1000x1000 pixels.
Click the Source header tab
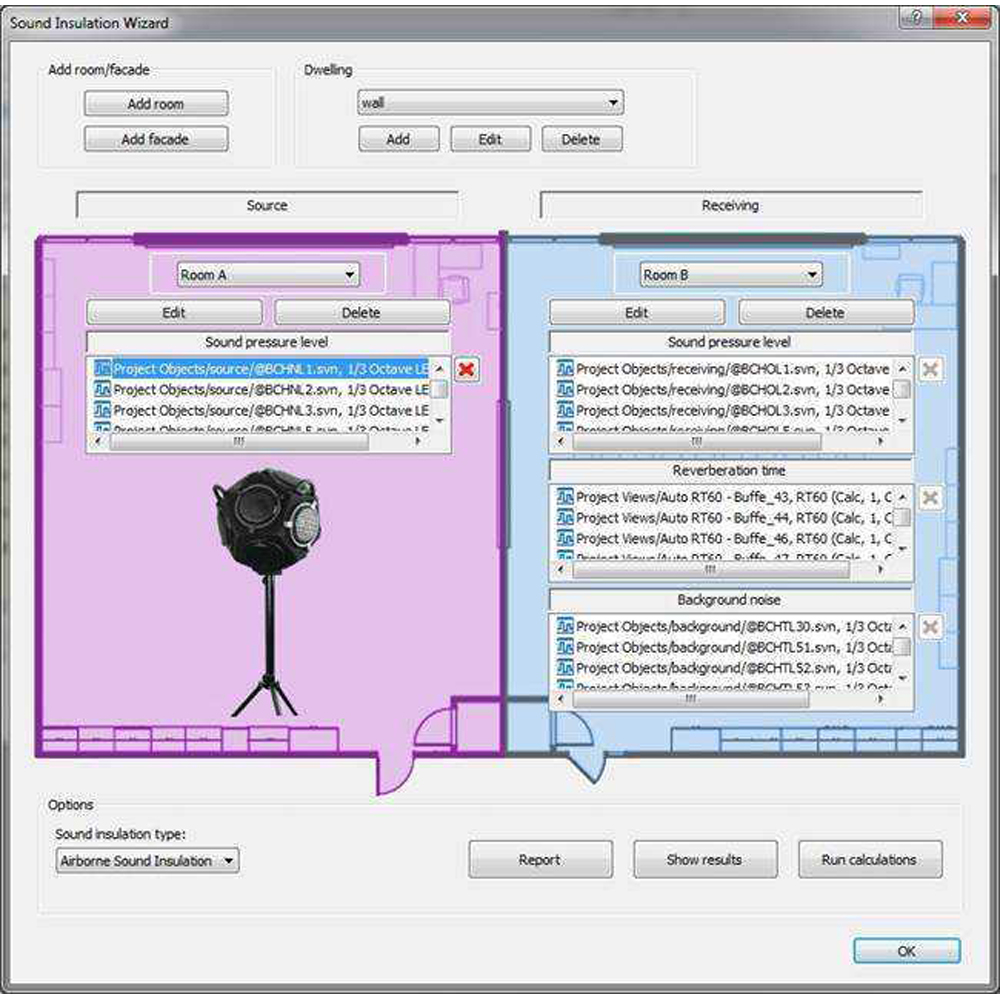(267, 205)
